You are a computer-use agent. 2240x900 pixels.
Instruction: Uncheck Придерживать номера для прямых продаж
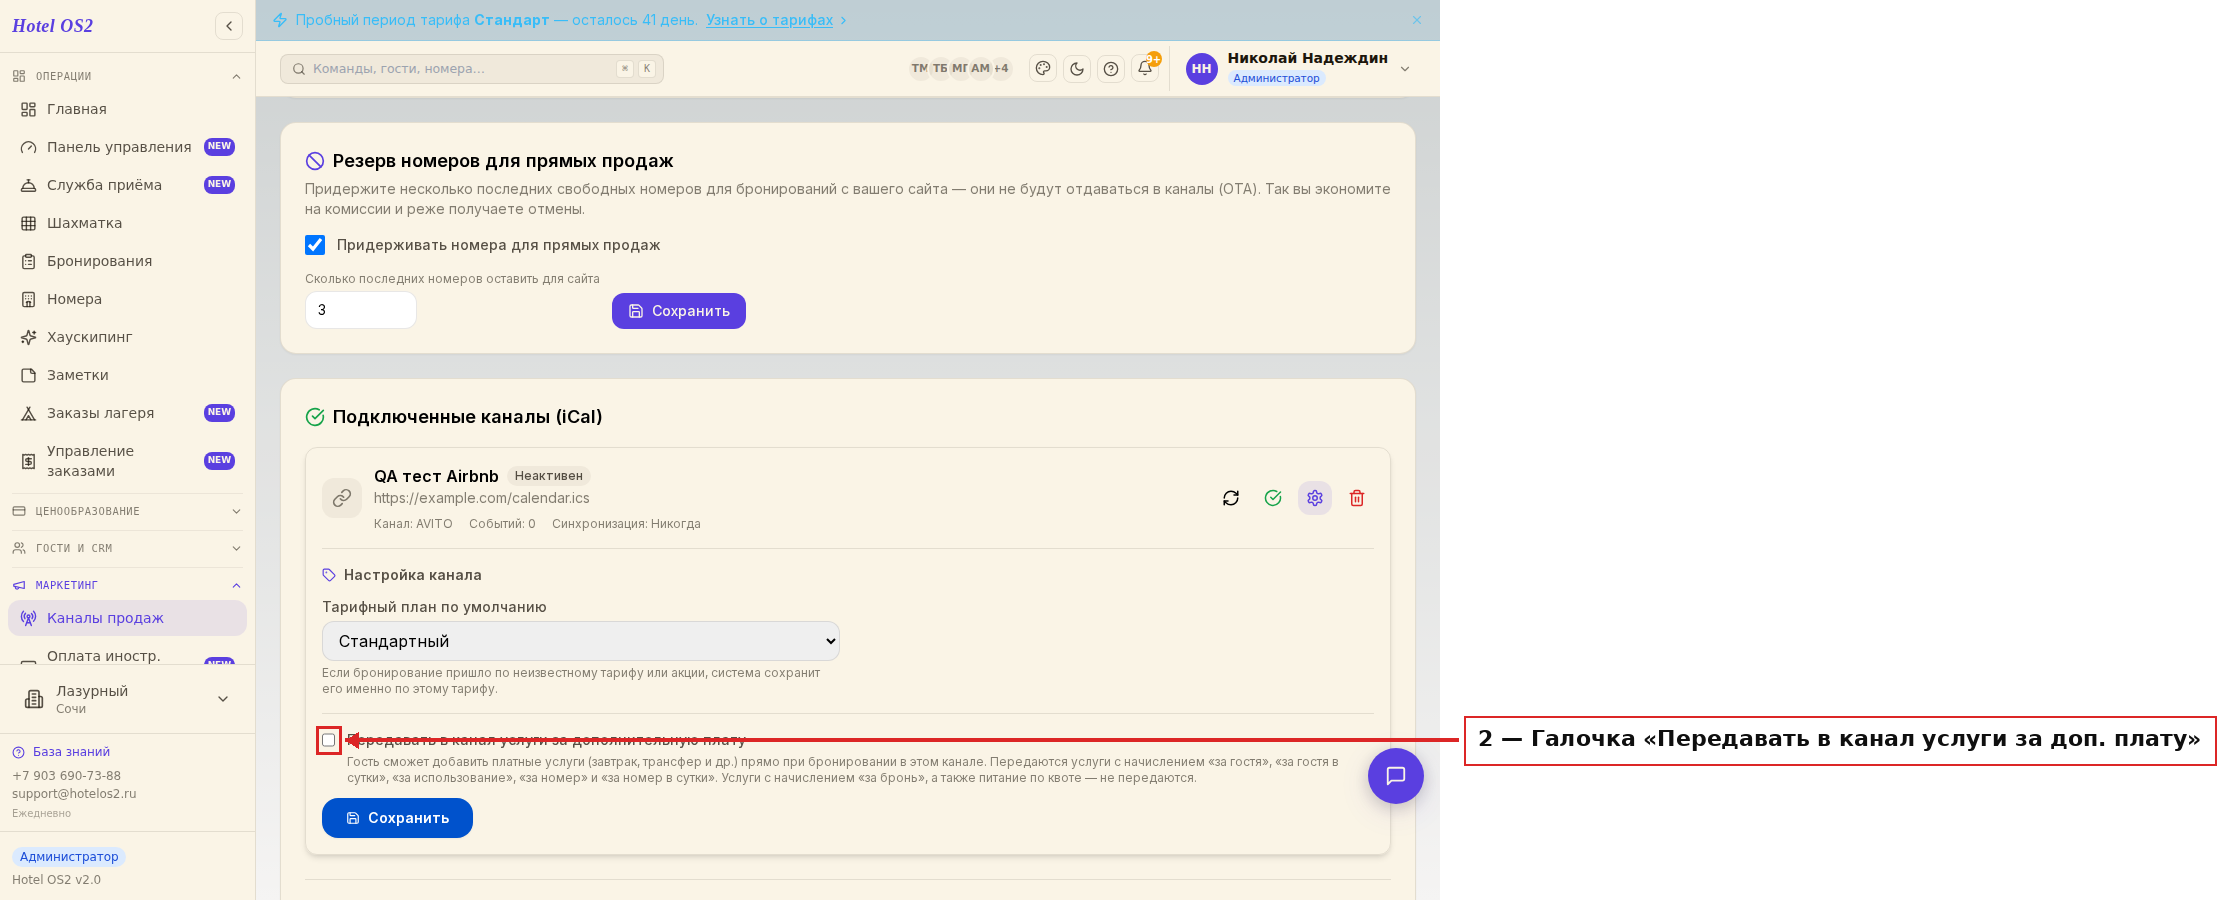coord(315,245)
